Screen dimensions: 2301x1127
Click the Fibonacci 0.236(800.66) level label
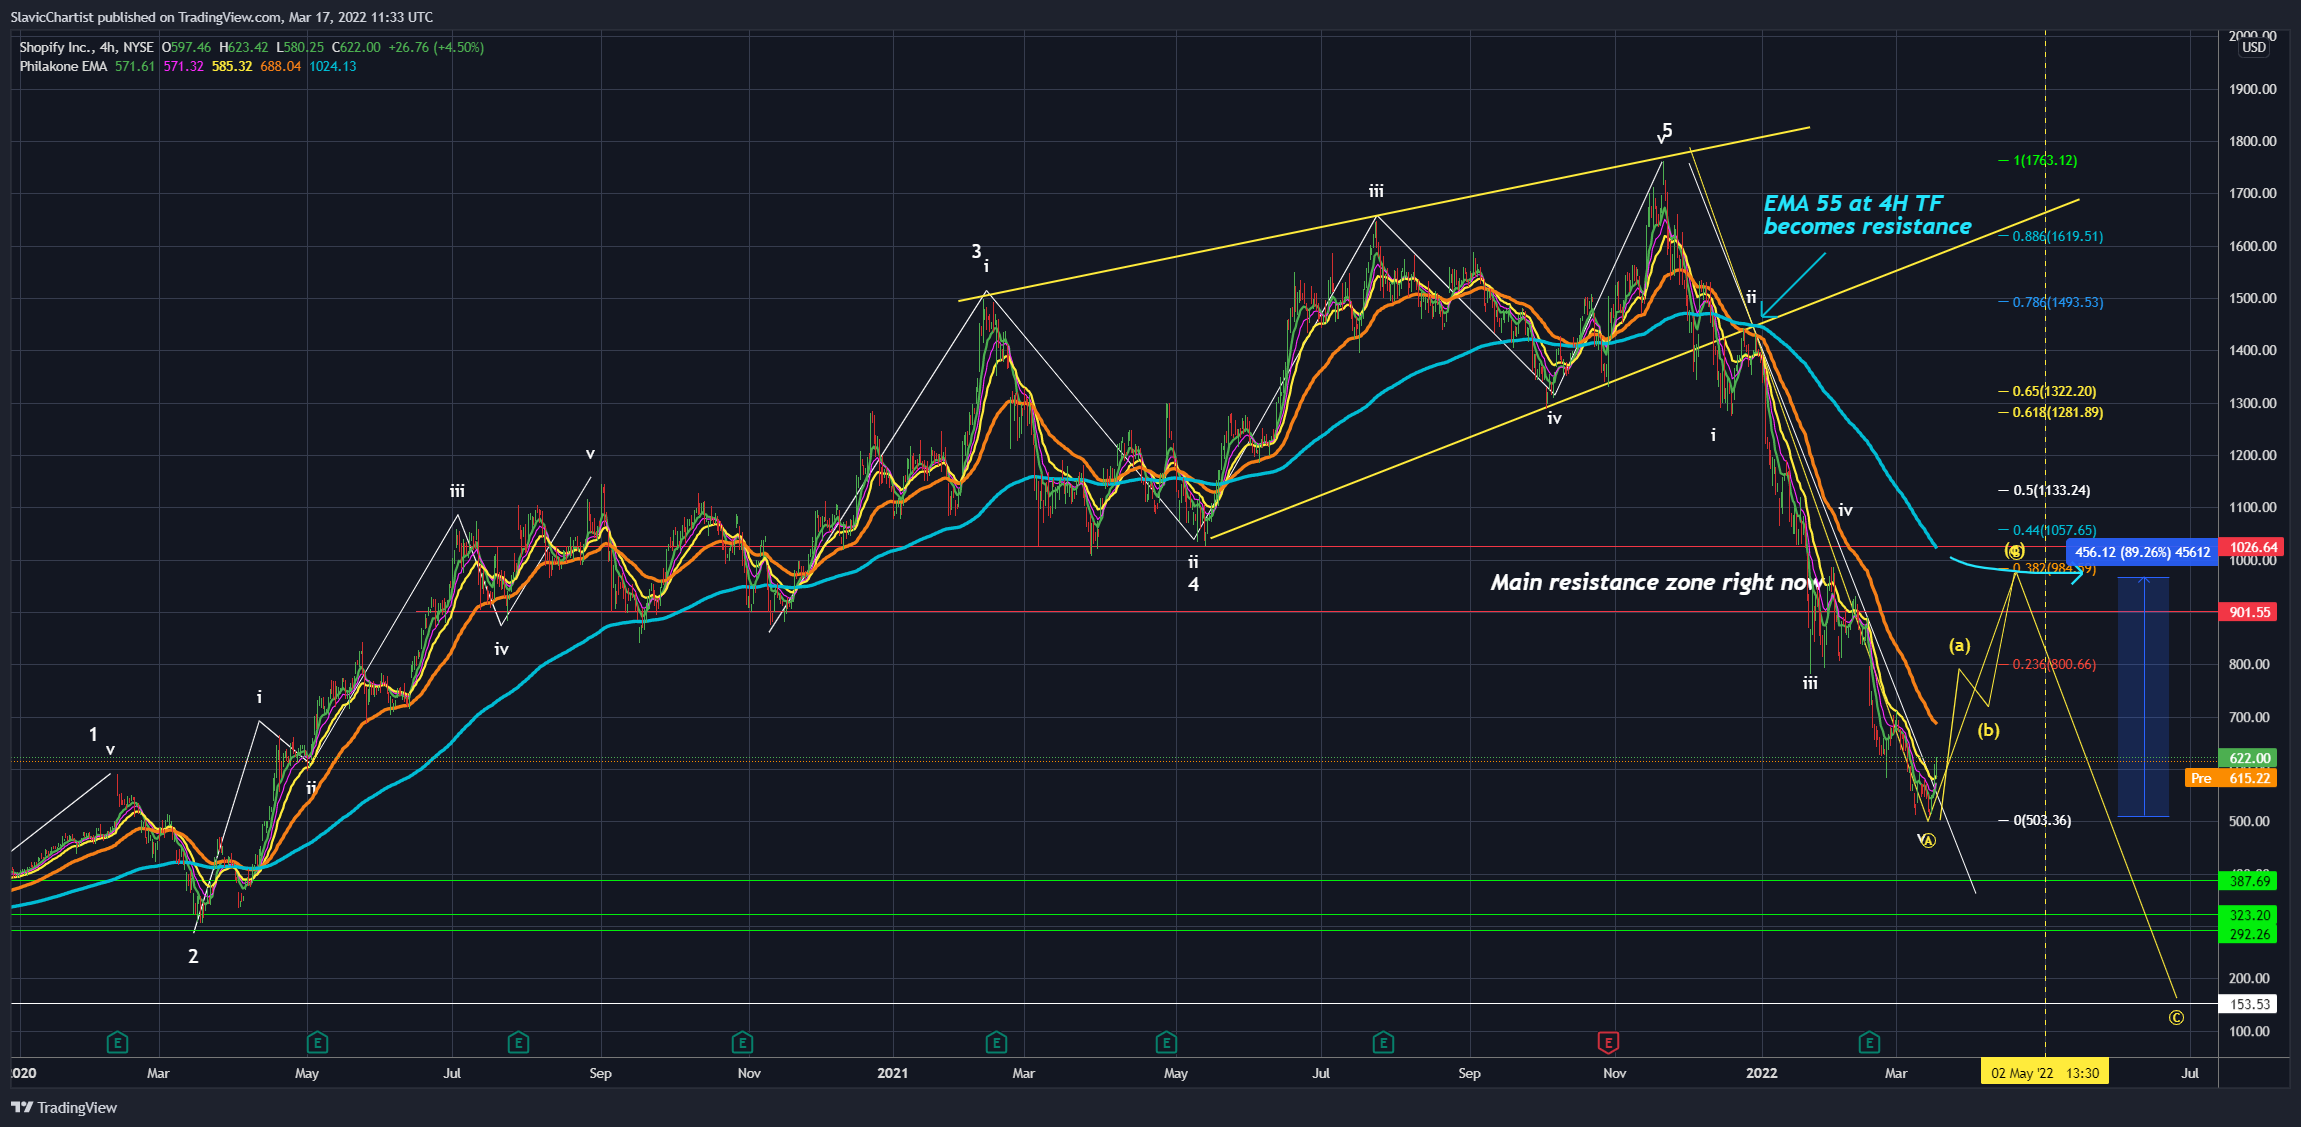[2054, 664]
